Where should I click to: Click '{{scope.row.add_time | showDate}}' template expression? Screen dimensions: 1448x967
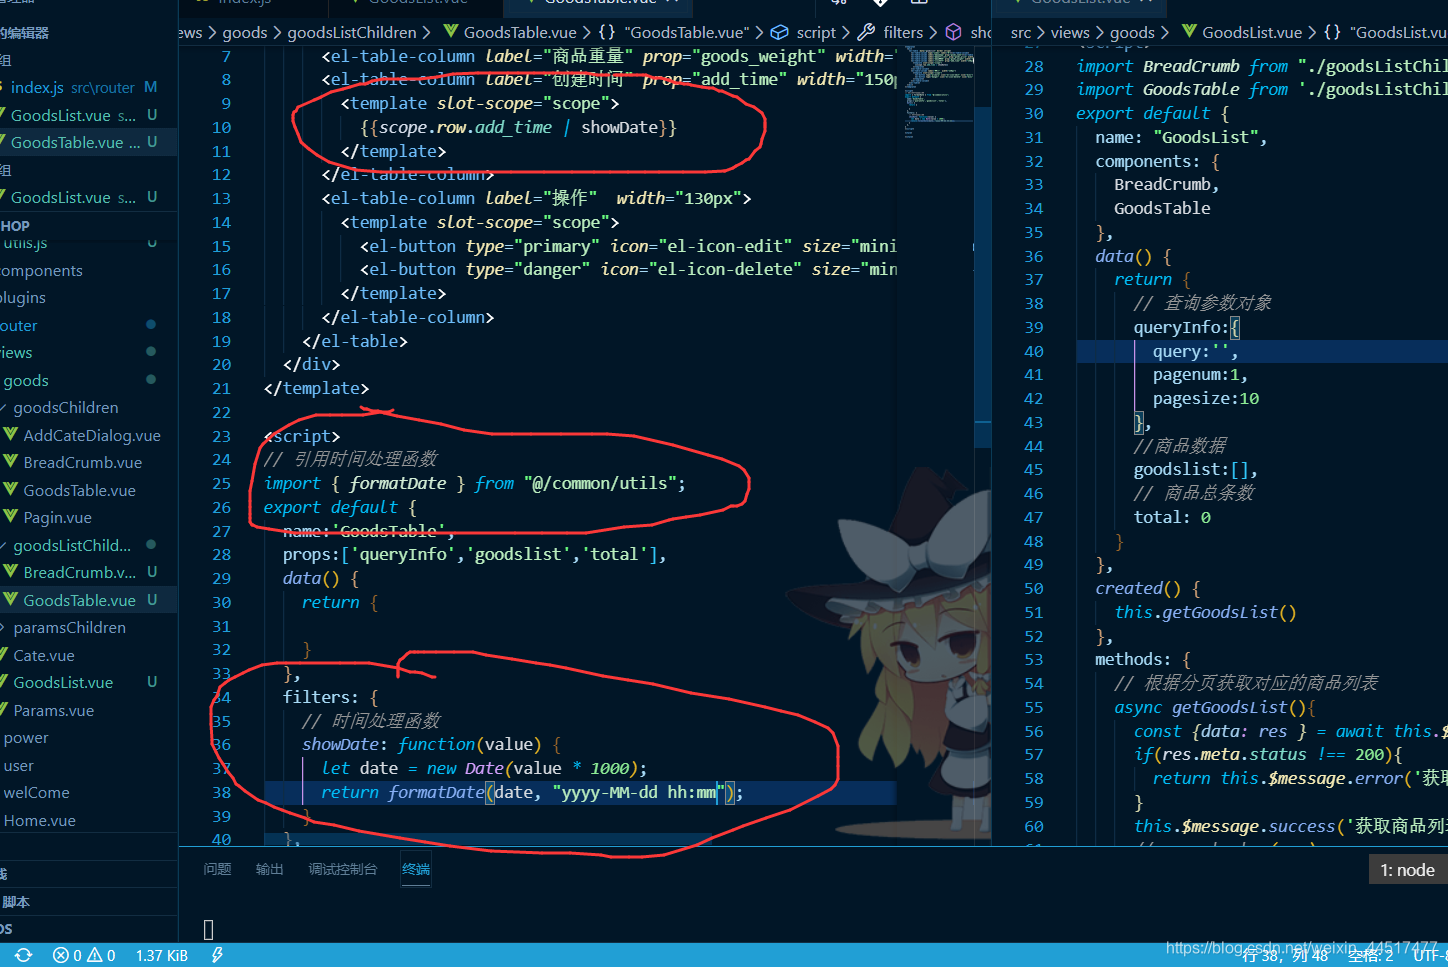pos(518,127)
